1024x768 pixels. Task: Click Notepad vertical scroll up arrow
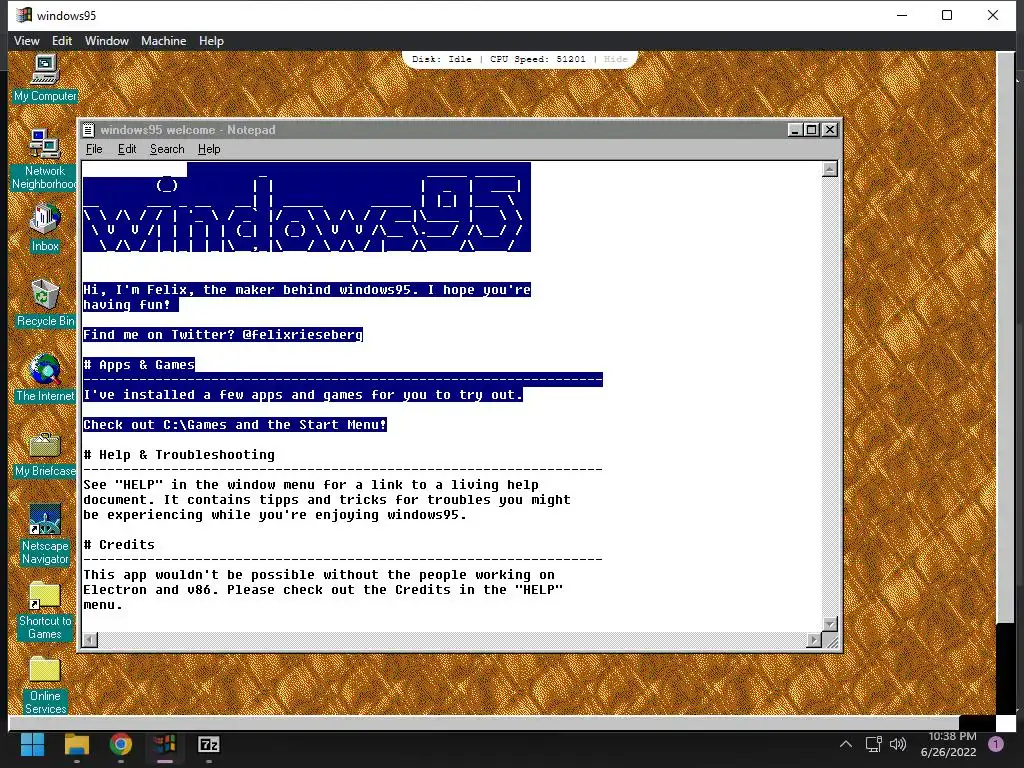(829, 169)
